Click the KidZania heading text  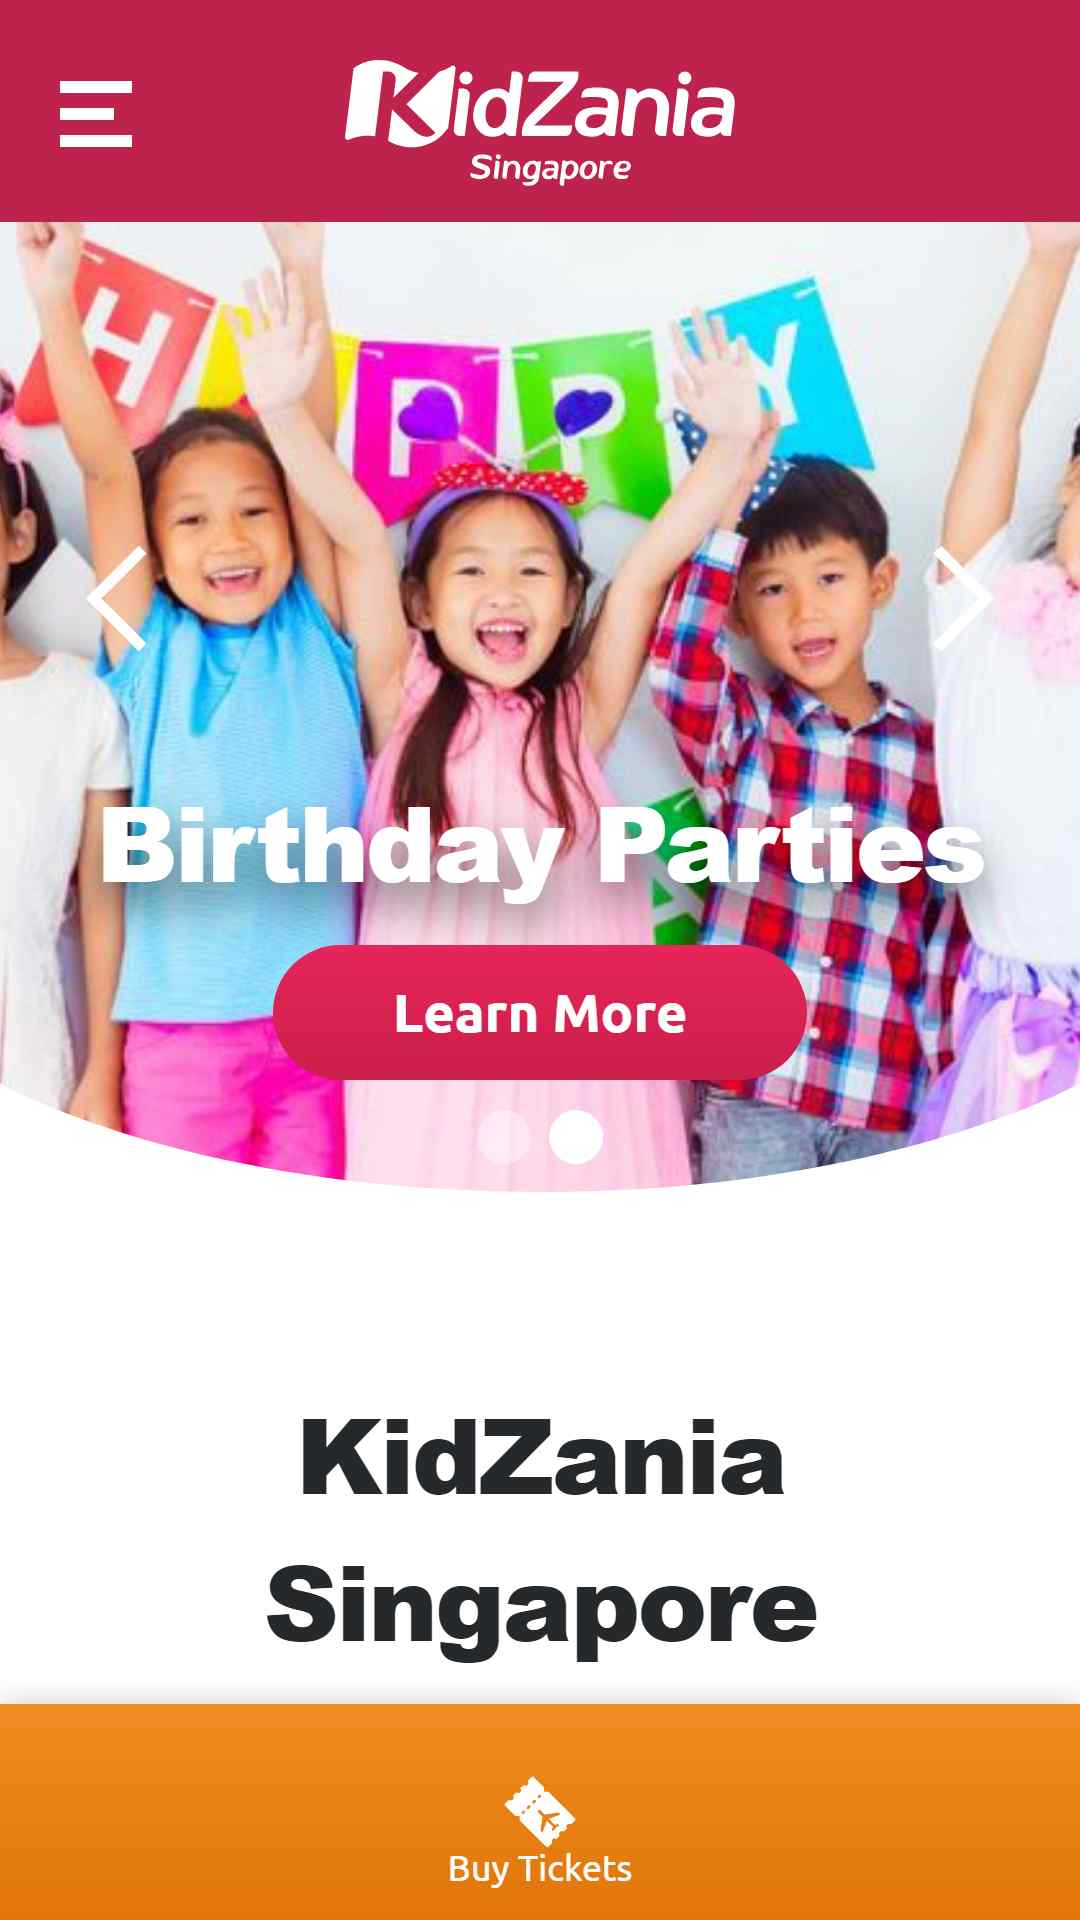pos(541,1458)
